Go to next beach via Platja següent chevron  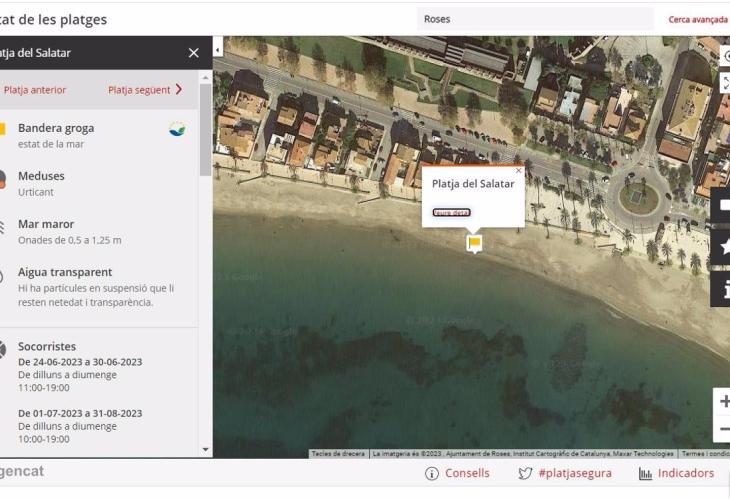[x=179, y=89]
